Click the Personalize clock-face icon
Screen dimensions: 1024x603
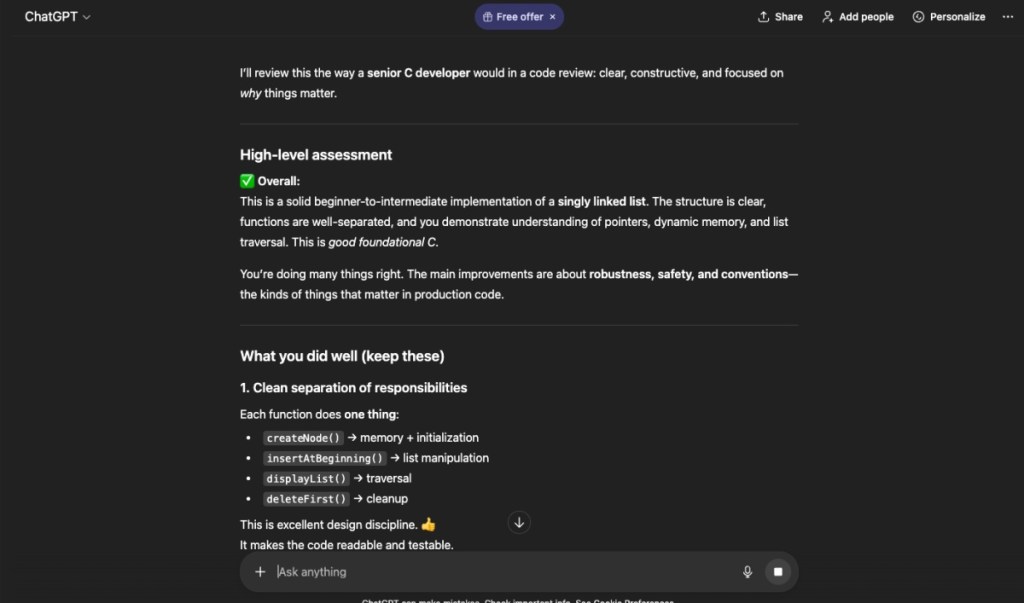pyautogui.click(x=916, y=16)
